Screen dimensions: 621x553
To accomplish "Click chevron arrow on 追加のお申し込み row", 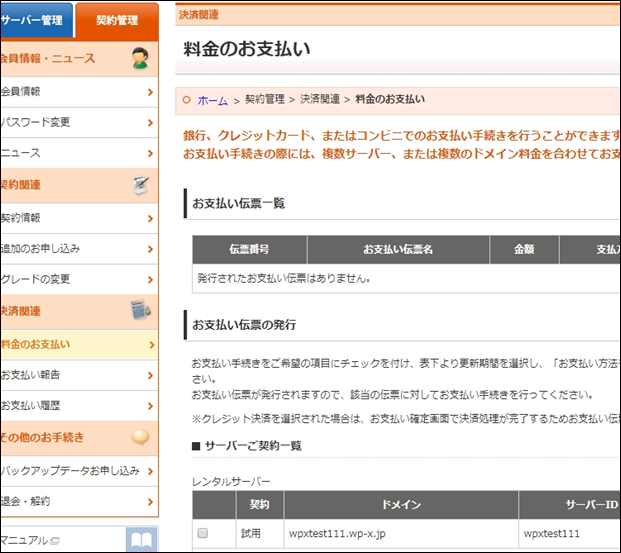I will point(150,249).
